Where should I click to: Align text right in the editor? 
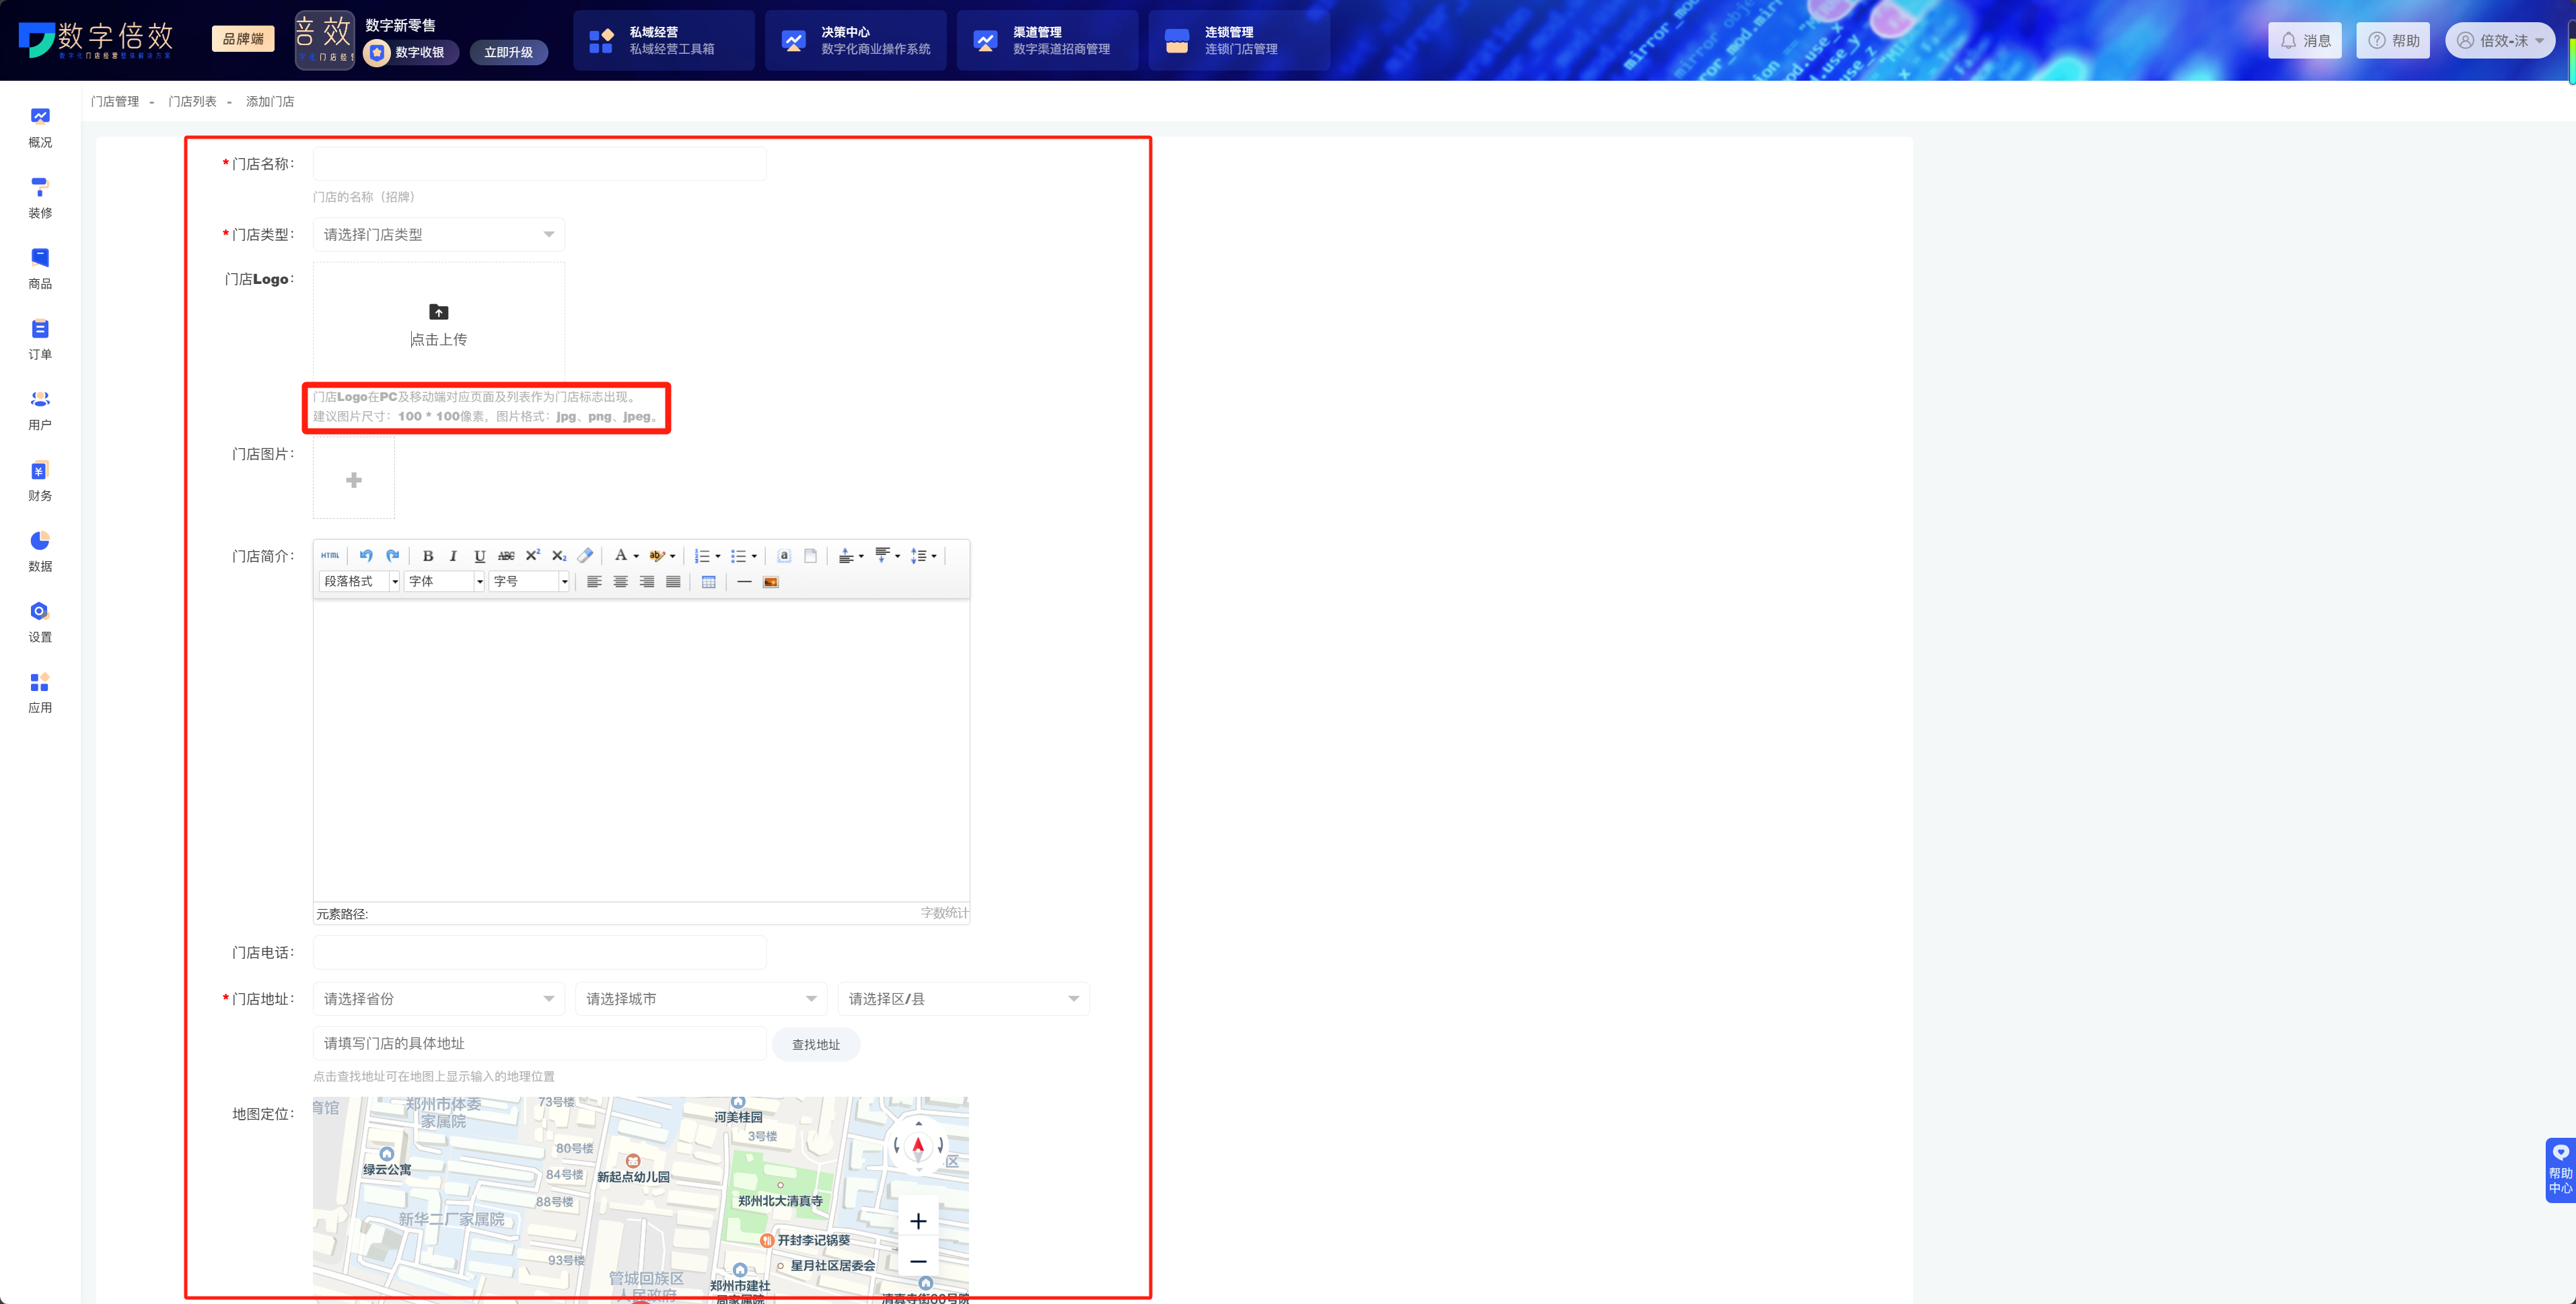coord(647,582)
